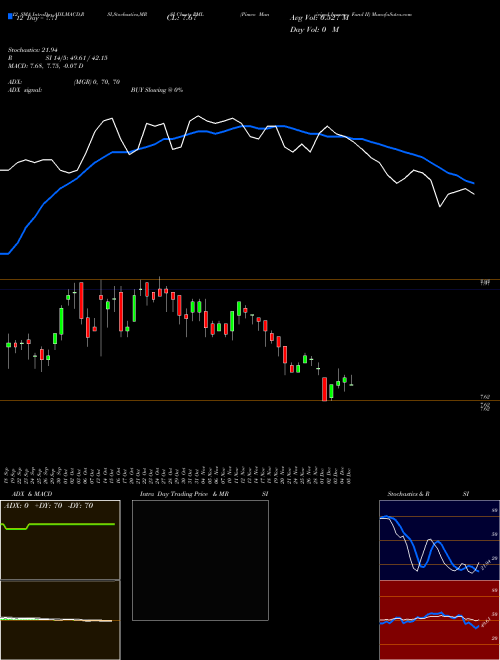The image size is (500, 660).
Task: Click the large red candle at the chart low
Action: tap(324, 389)
